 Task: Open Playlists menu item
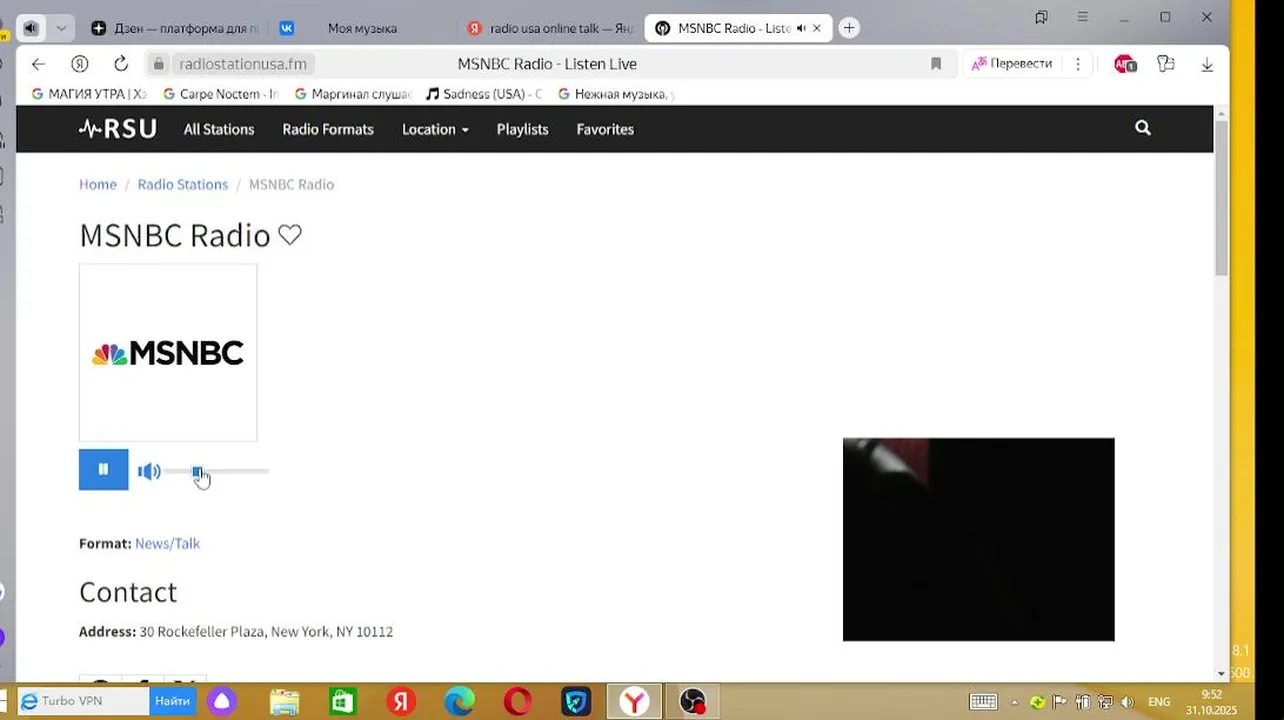(522, 129)
